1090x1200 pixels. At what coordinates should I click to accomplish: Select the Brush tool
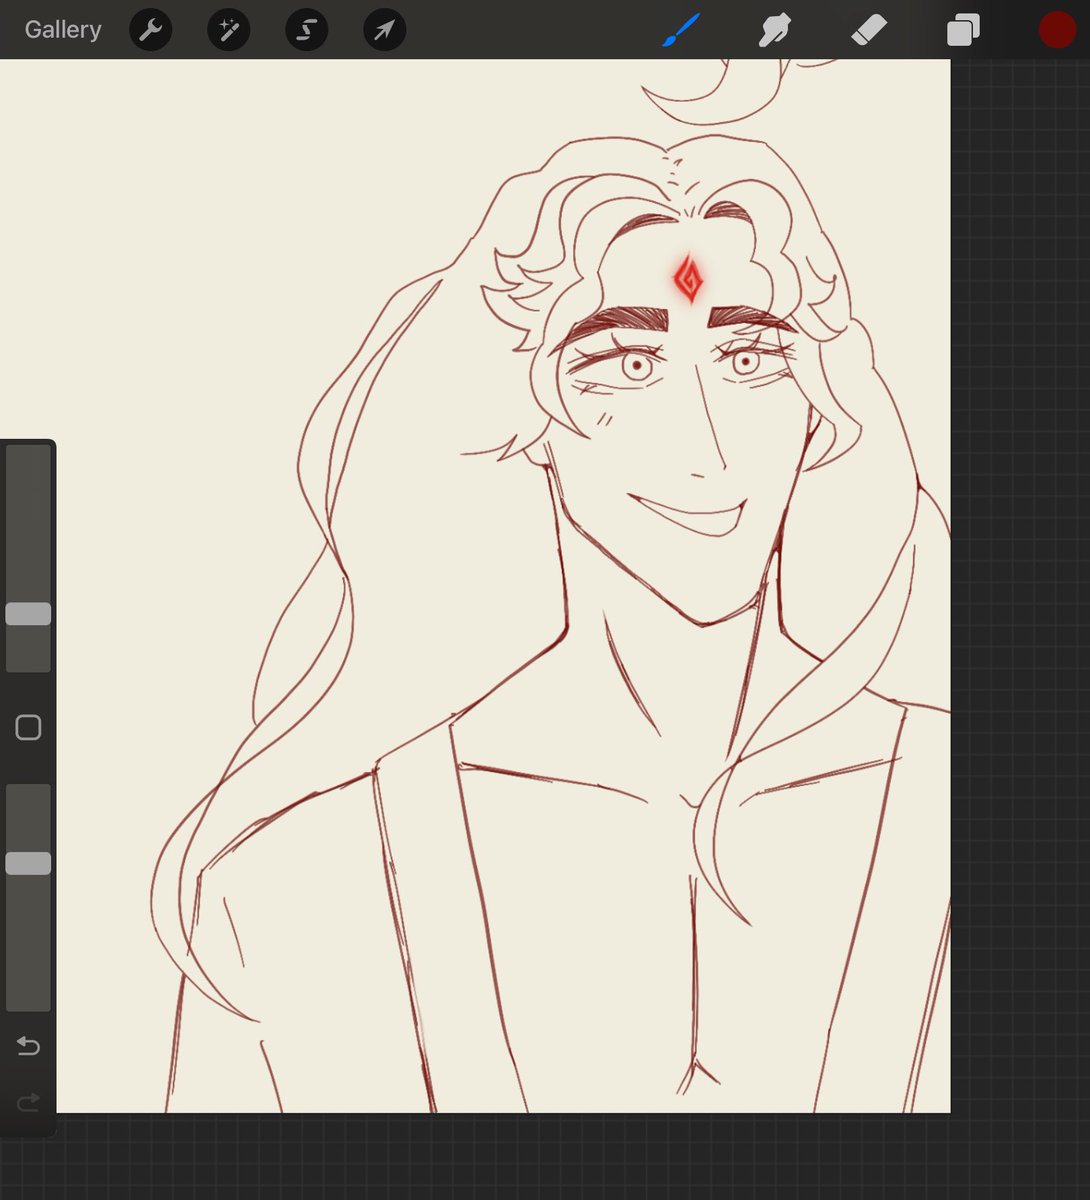(681, 30)
